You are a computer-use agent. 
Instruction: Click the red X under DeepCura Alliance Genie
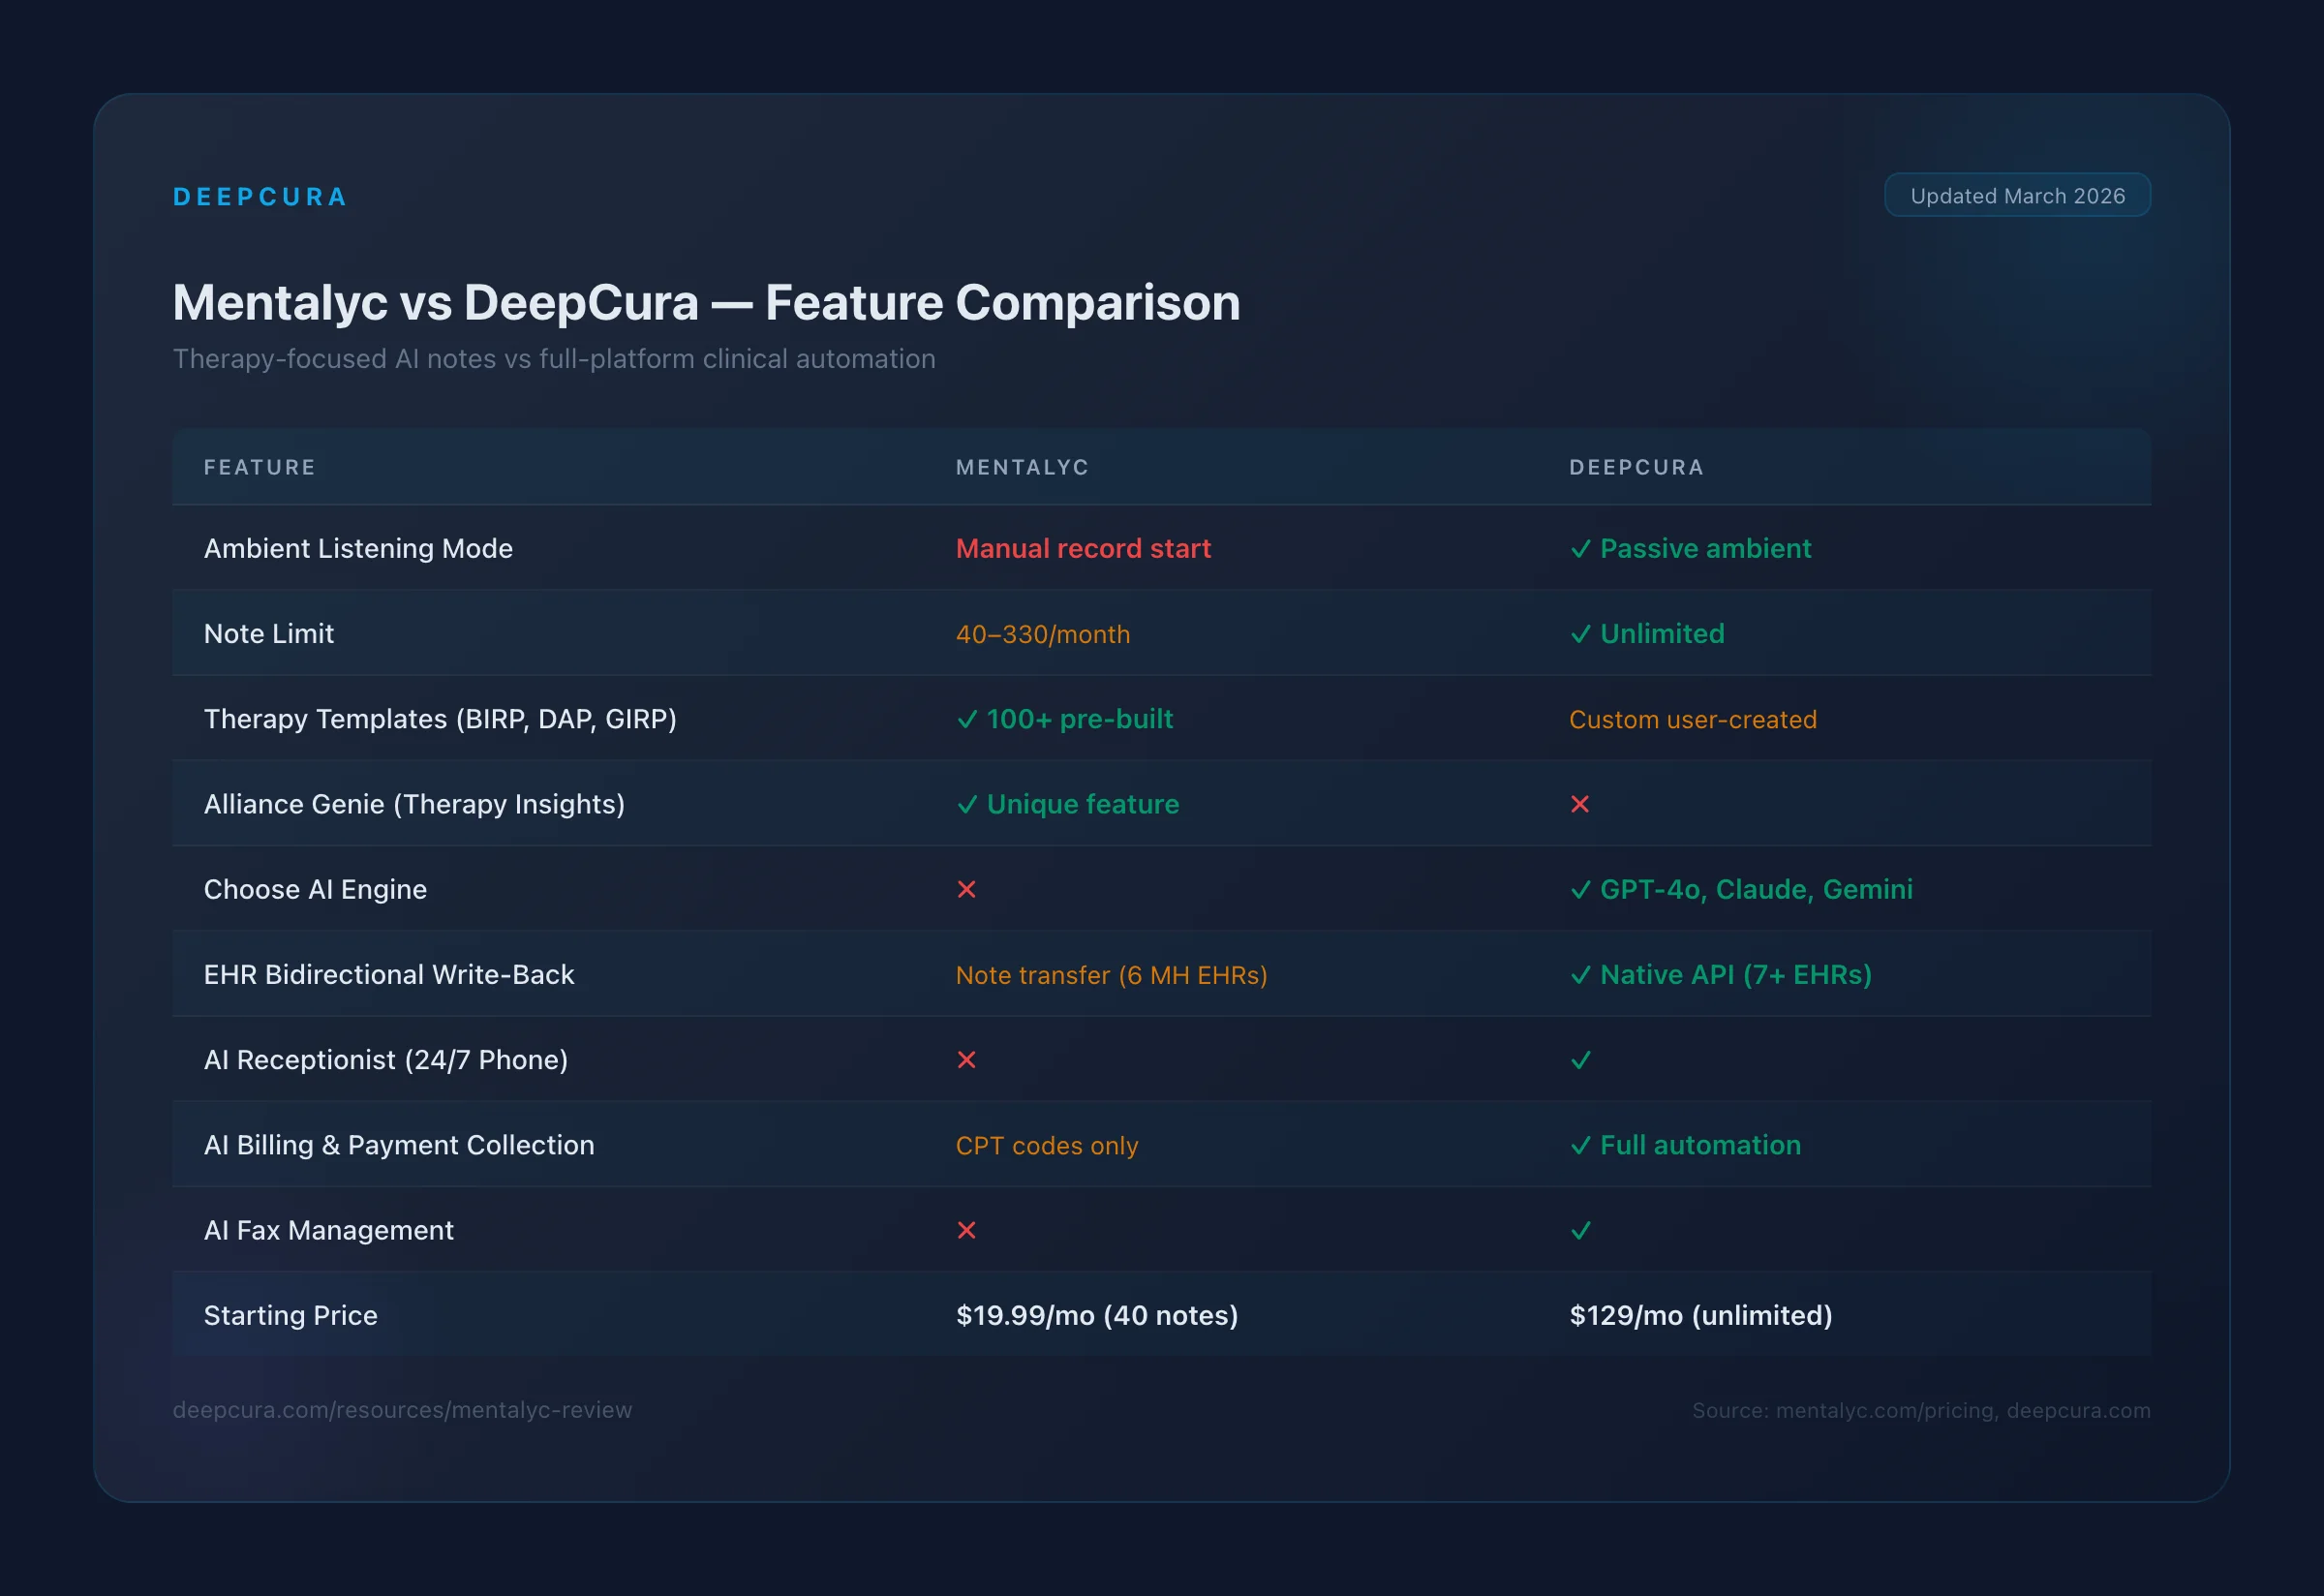tap(1581, 804)
